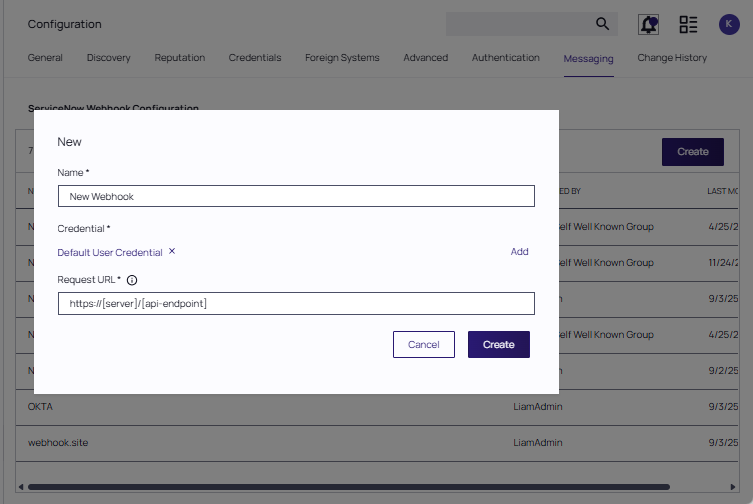Switch to the General tab

click(x=45, y=58)
